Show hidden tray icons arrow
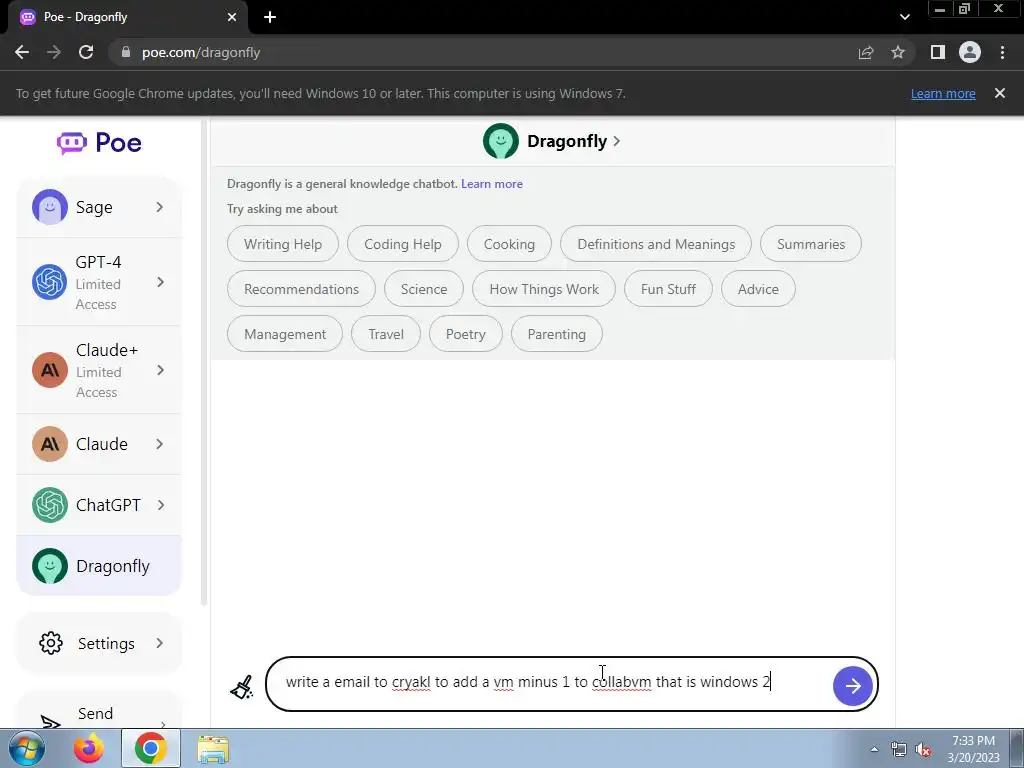Viewport: 1024px width, 768px height. [874, 749]
